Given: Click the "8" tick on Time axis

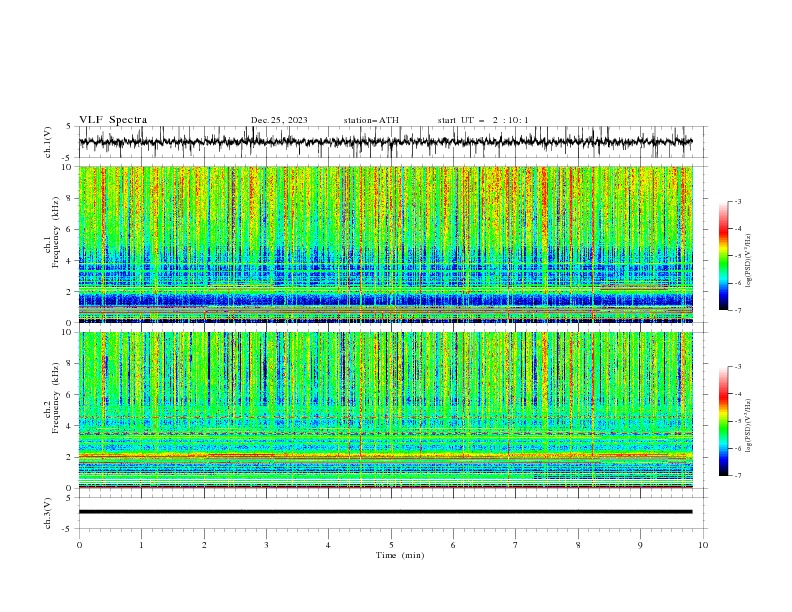Looking at the screenshot, I should (x=578, y=545).
